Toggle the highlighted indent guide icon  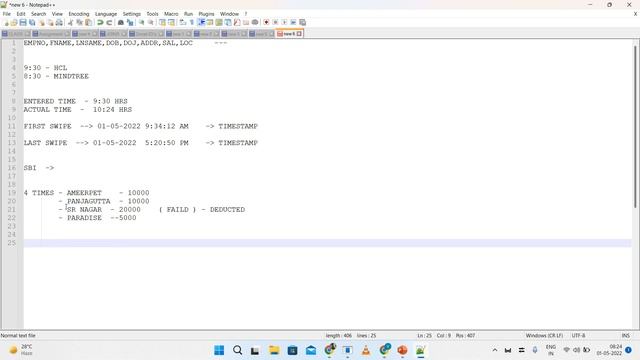[201, 22]
